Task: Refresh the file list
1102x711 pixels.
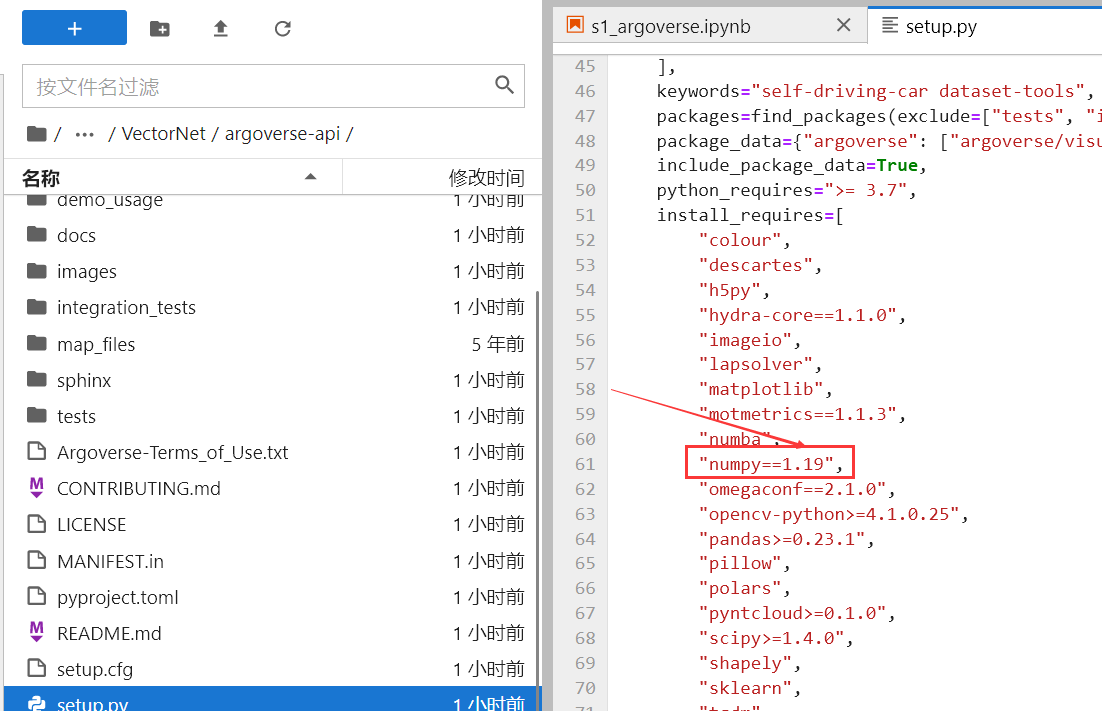Action: pos(283,29)
